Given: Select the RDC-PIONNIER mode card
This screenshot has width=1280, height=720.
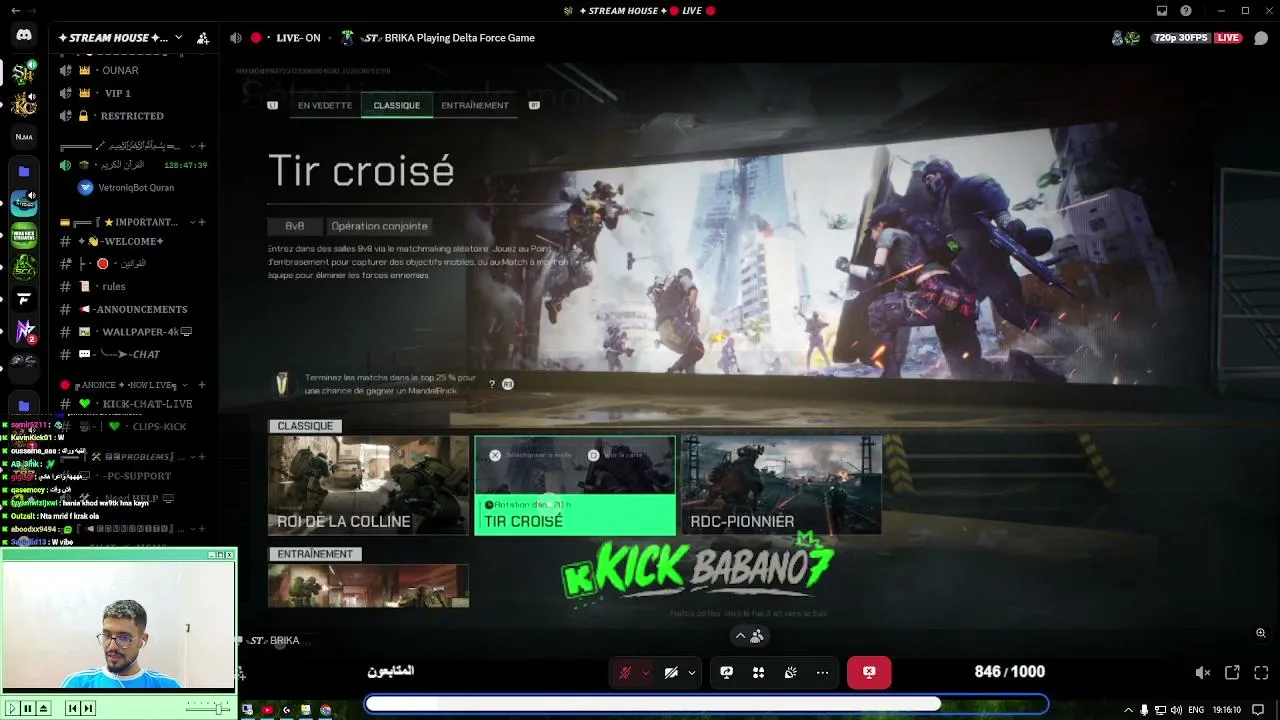Looking at the screenshot, I should (x=781, y=485).
